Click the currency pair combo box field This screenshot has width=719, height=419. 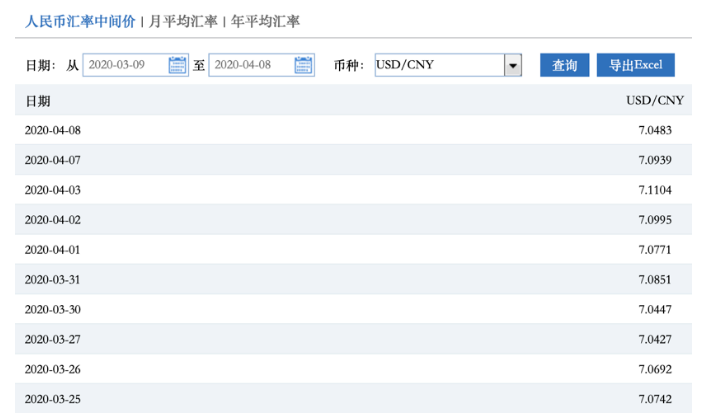(439, 66)
